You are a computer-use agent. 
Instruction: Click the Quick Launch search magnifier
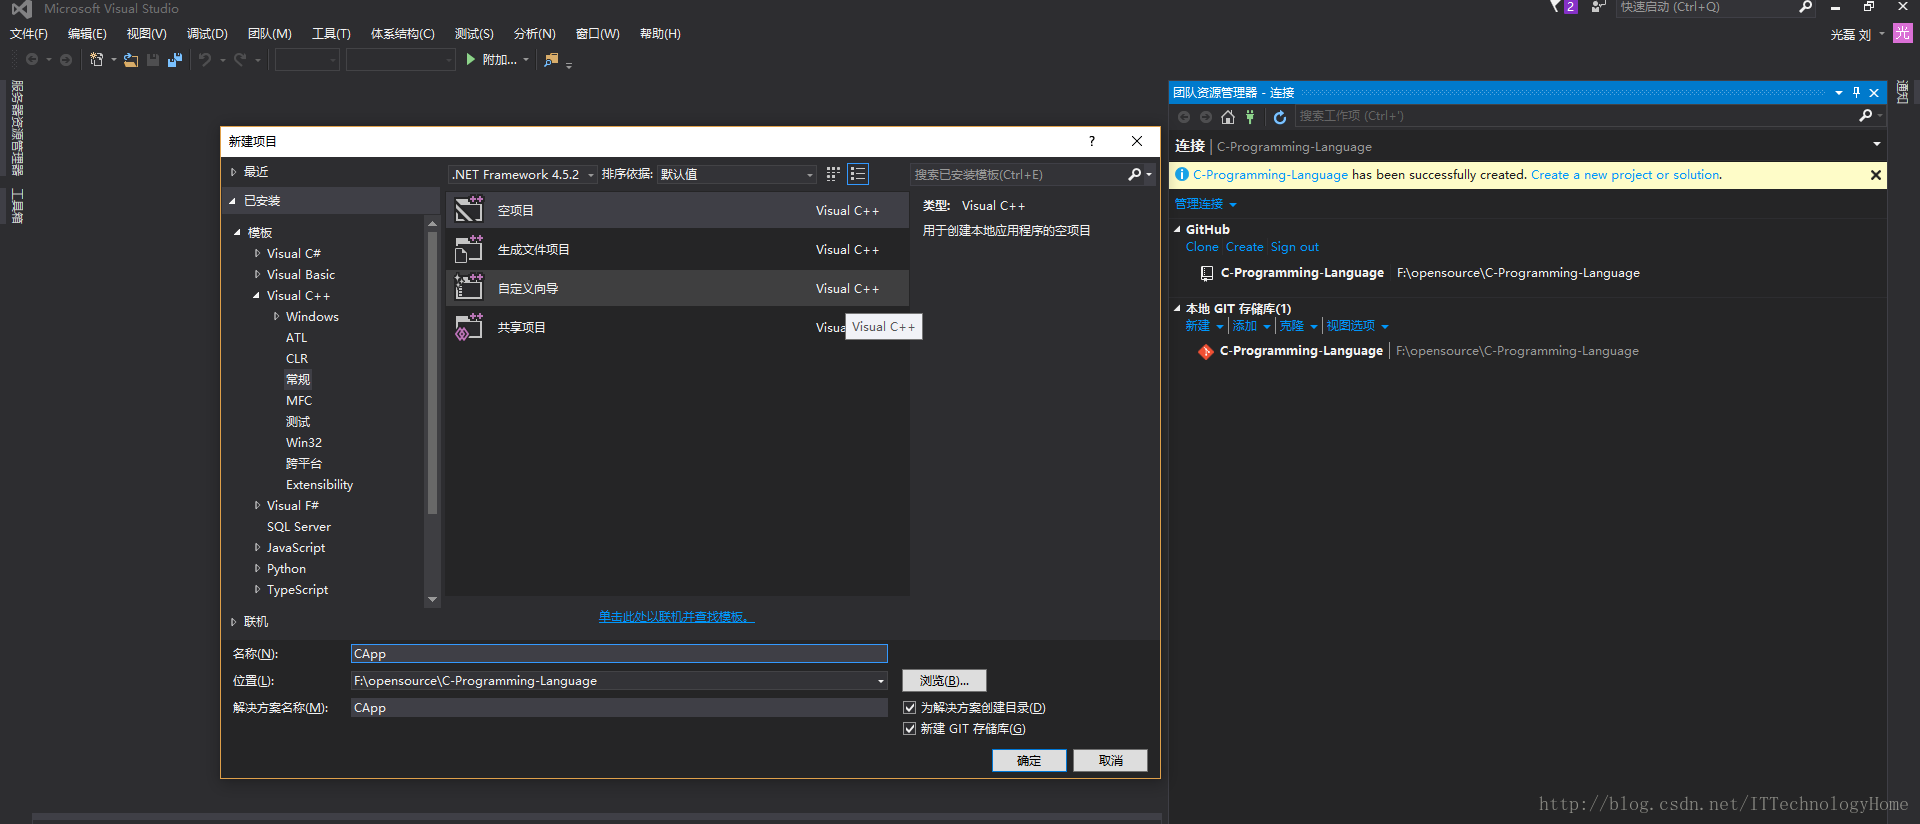[1806, 7]
